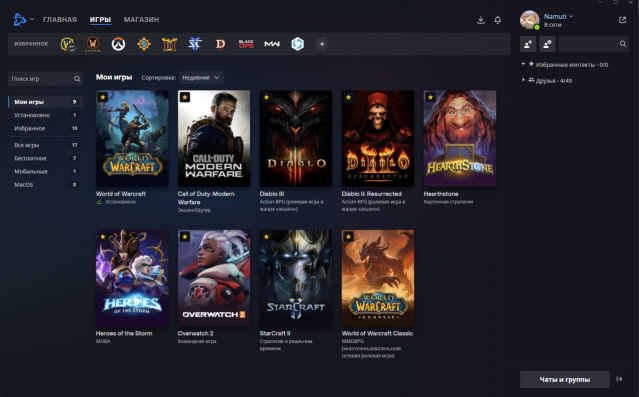
Task: Open the Hearthstone game thumbnail
Action: click(x=460, y=138)
